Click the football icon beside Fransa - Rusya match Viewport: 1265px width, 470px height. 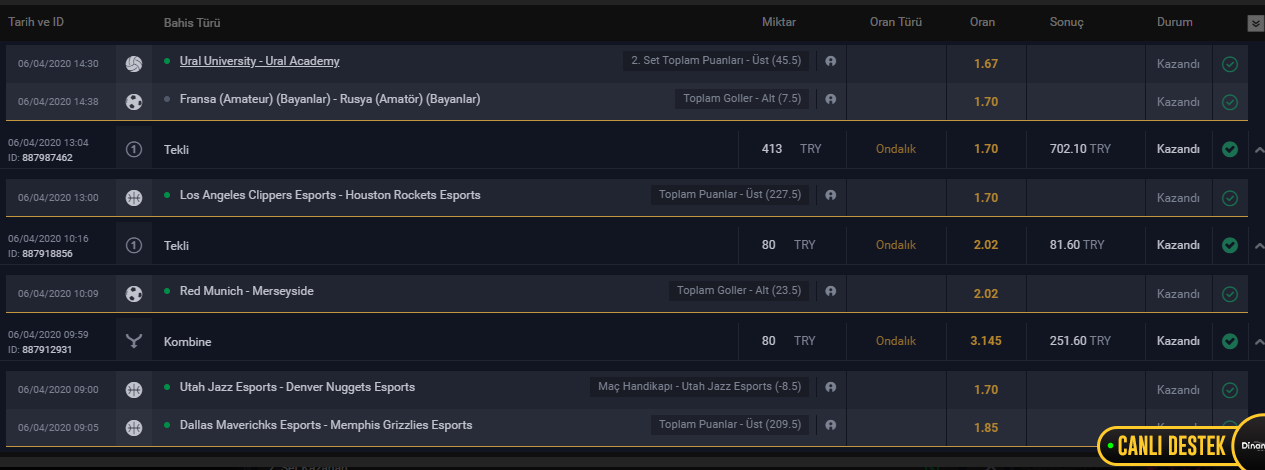pyautogui.click(x=134, y=101)
